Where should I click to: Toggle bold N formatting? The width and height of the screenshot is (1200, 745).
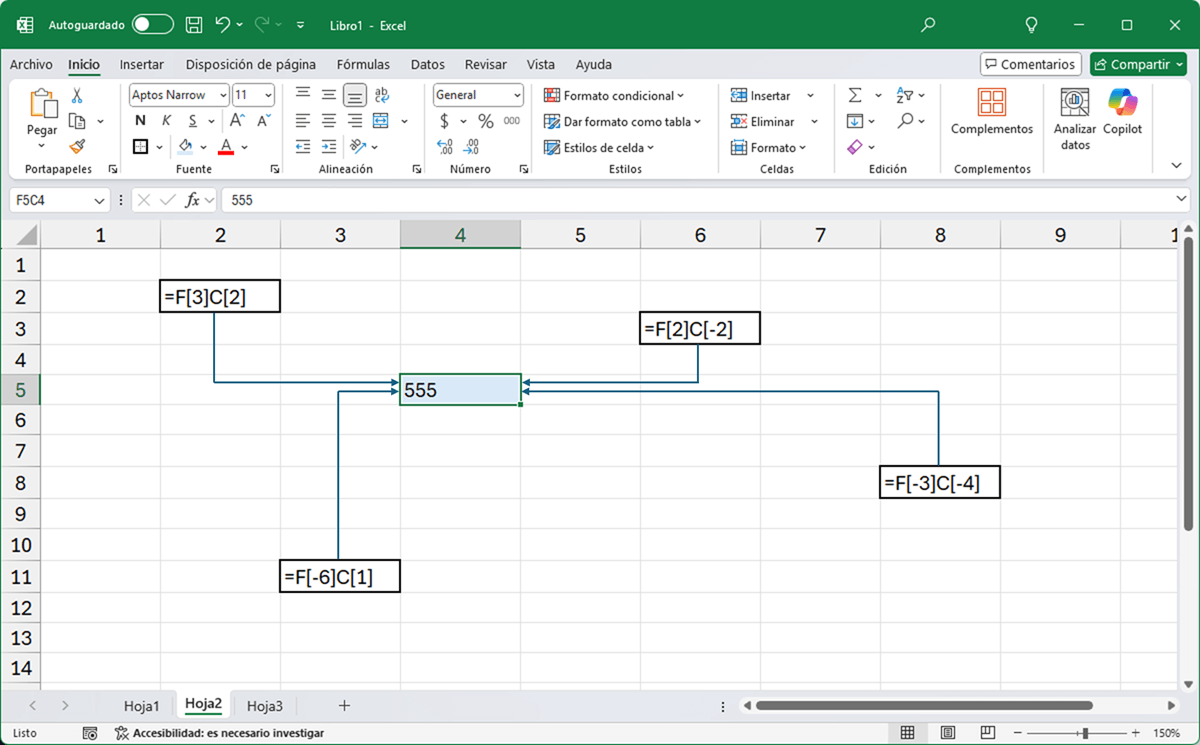[140, 121]
